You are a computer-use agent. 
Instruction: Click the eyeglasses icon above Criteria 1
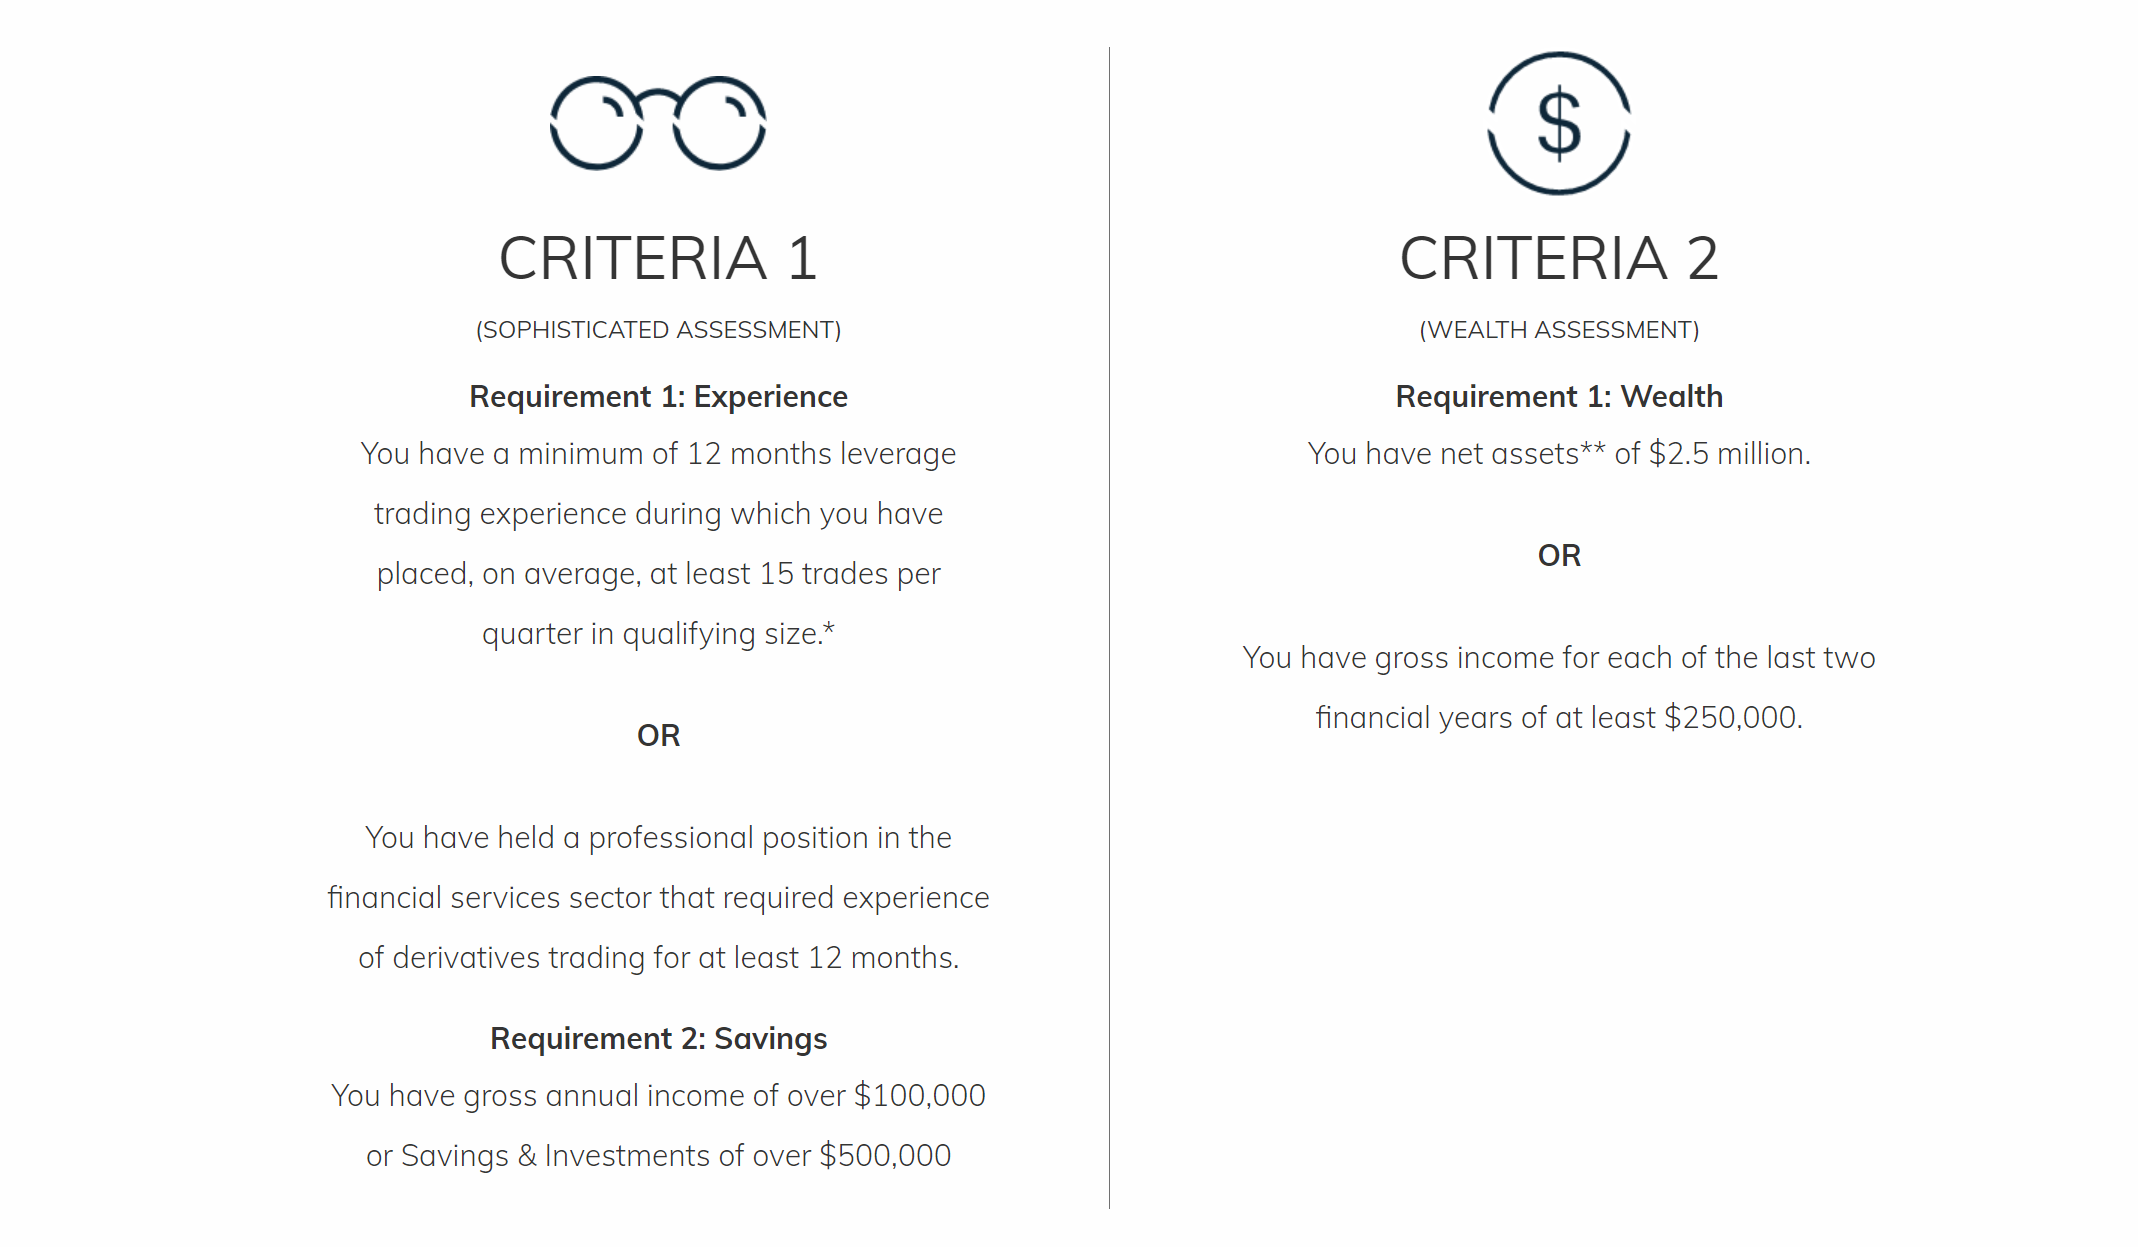658,123
